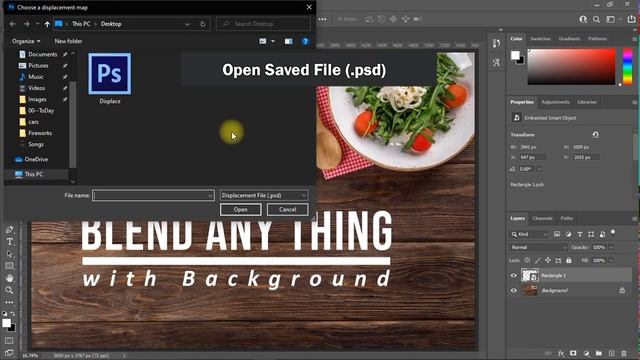
Task: Select the Type tool
Action: click(9, 242)
